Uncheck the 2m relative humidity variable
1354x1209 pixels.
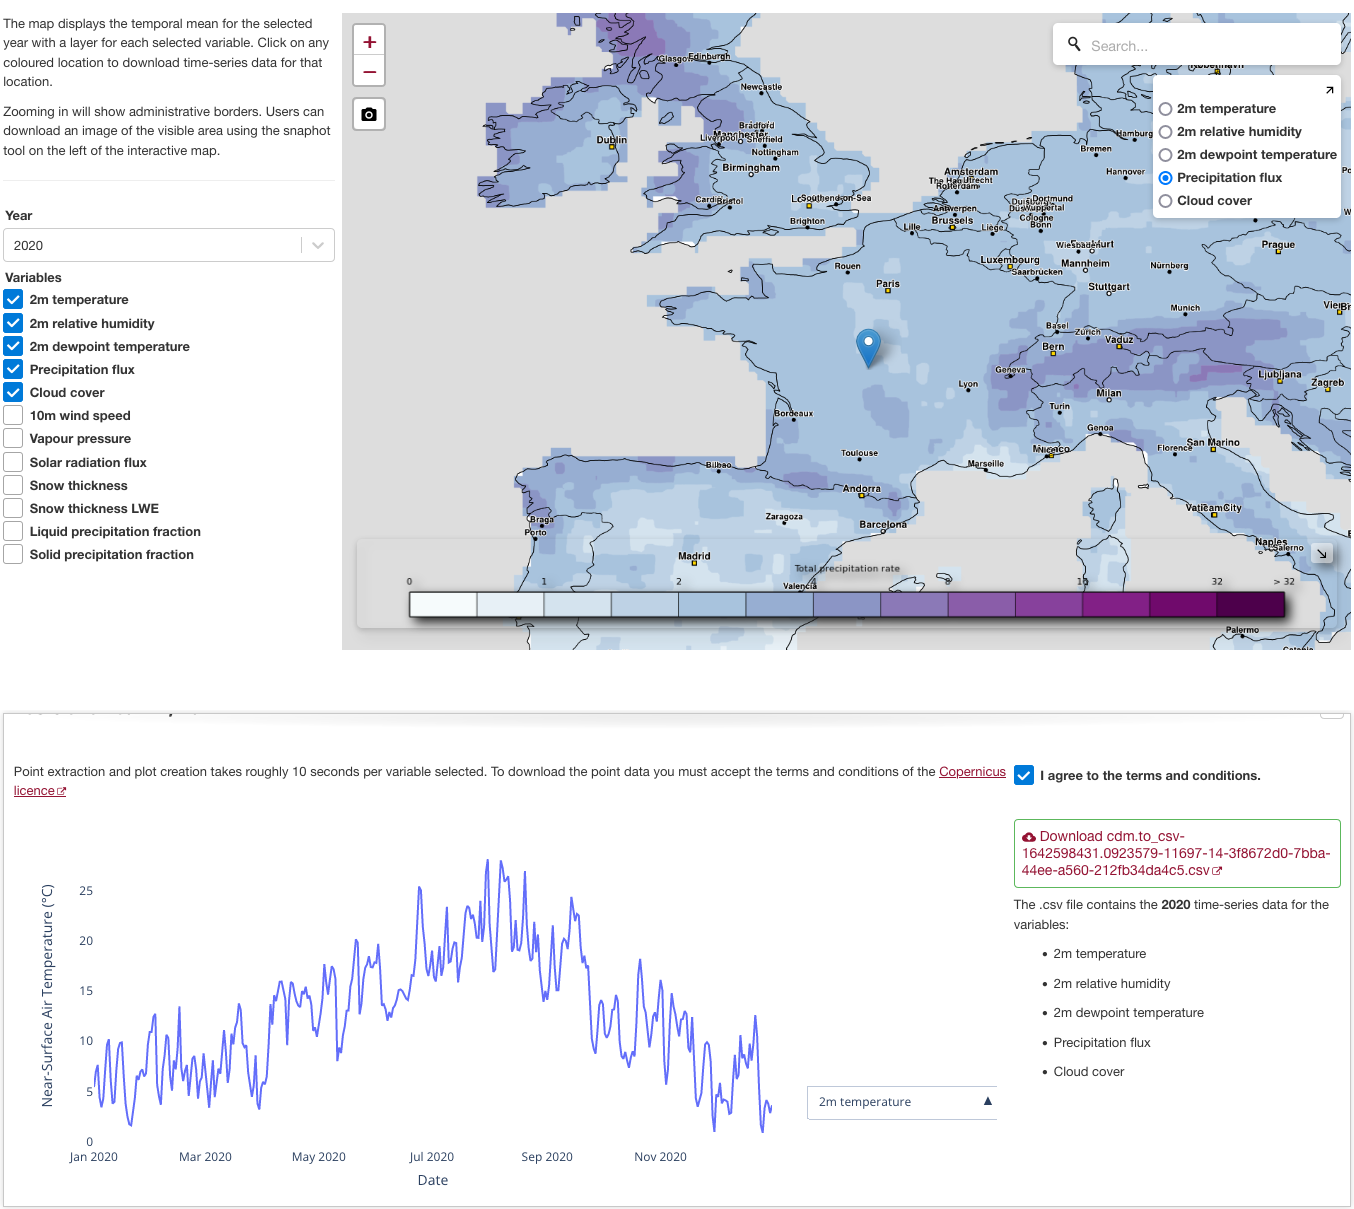(x=13, y=323)
